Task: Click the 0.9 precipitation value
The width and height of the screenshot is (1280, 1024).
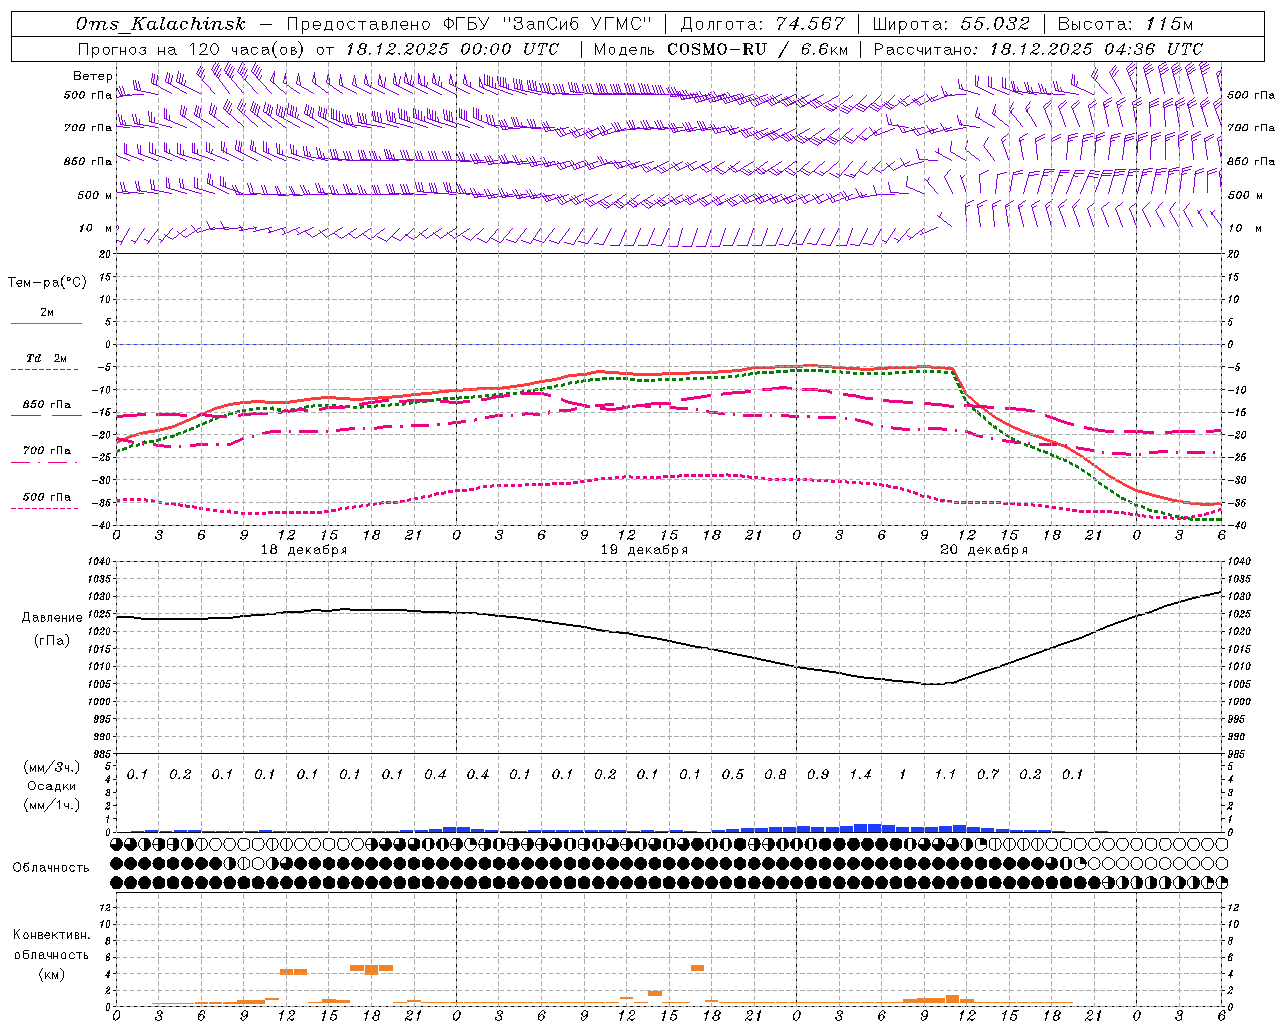Action: (818, 774)
